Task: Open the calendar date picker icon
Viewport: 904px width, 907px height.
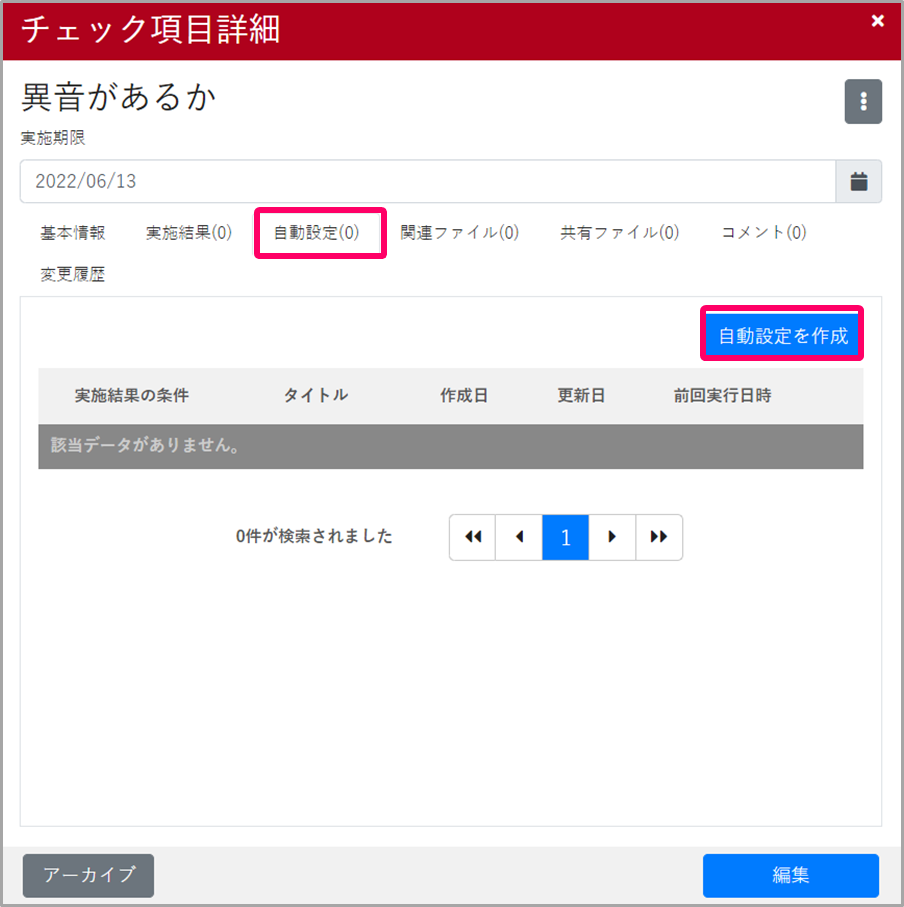Action: point(859,182)
